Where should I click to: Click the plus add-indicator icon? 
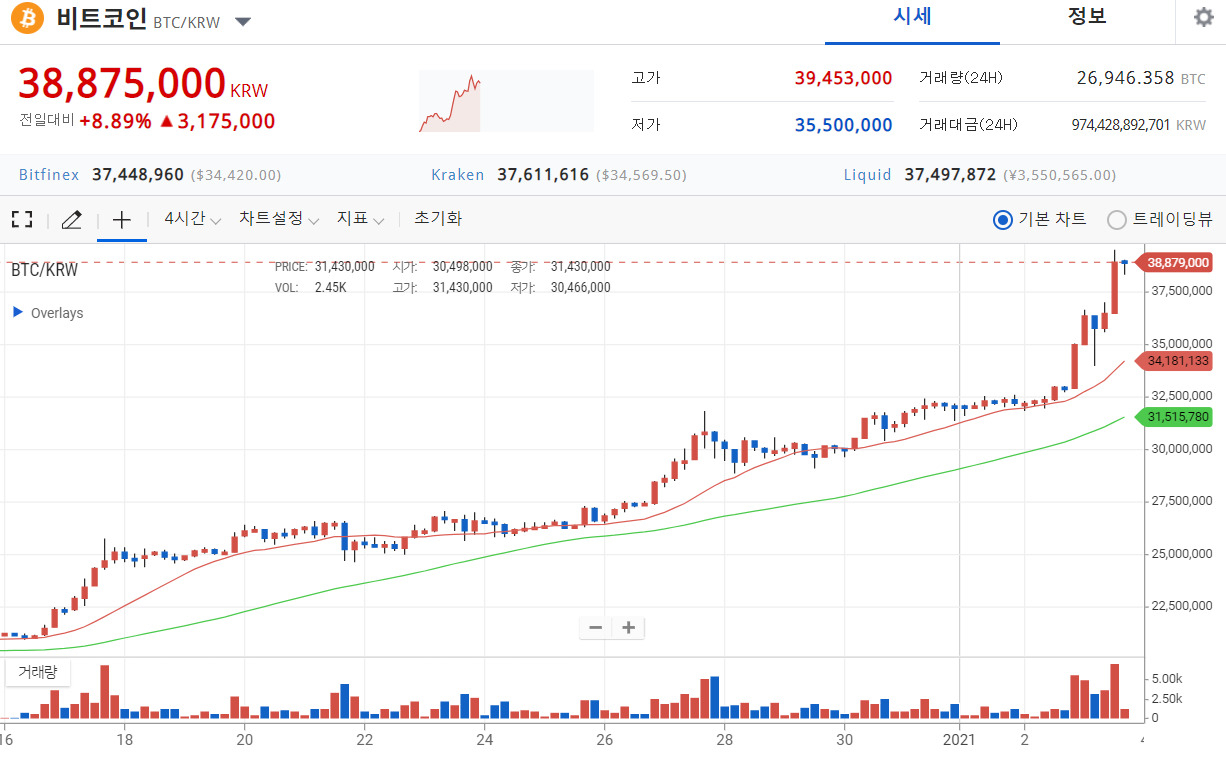point(121,218)
